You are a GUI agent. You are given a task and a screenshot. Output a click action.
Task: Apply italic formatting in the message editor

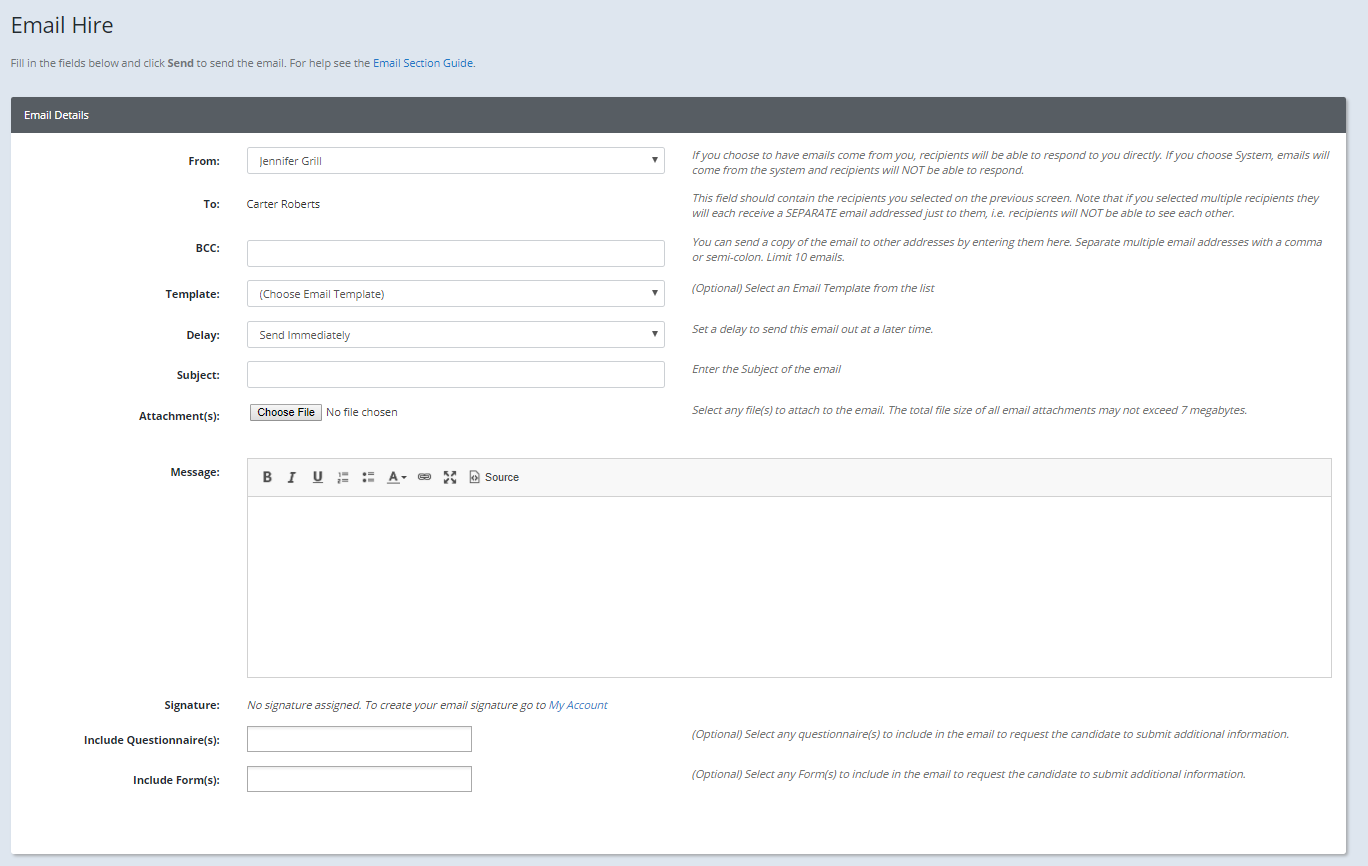point(291,476)
